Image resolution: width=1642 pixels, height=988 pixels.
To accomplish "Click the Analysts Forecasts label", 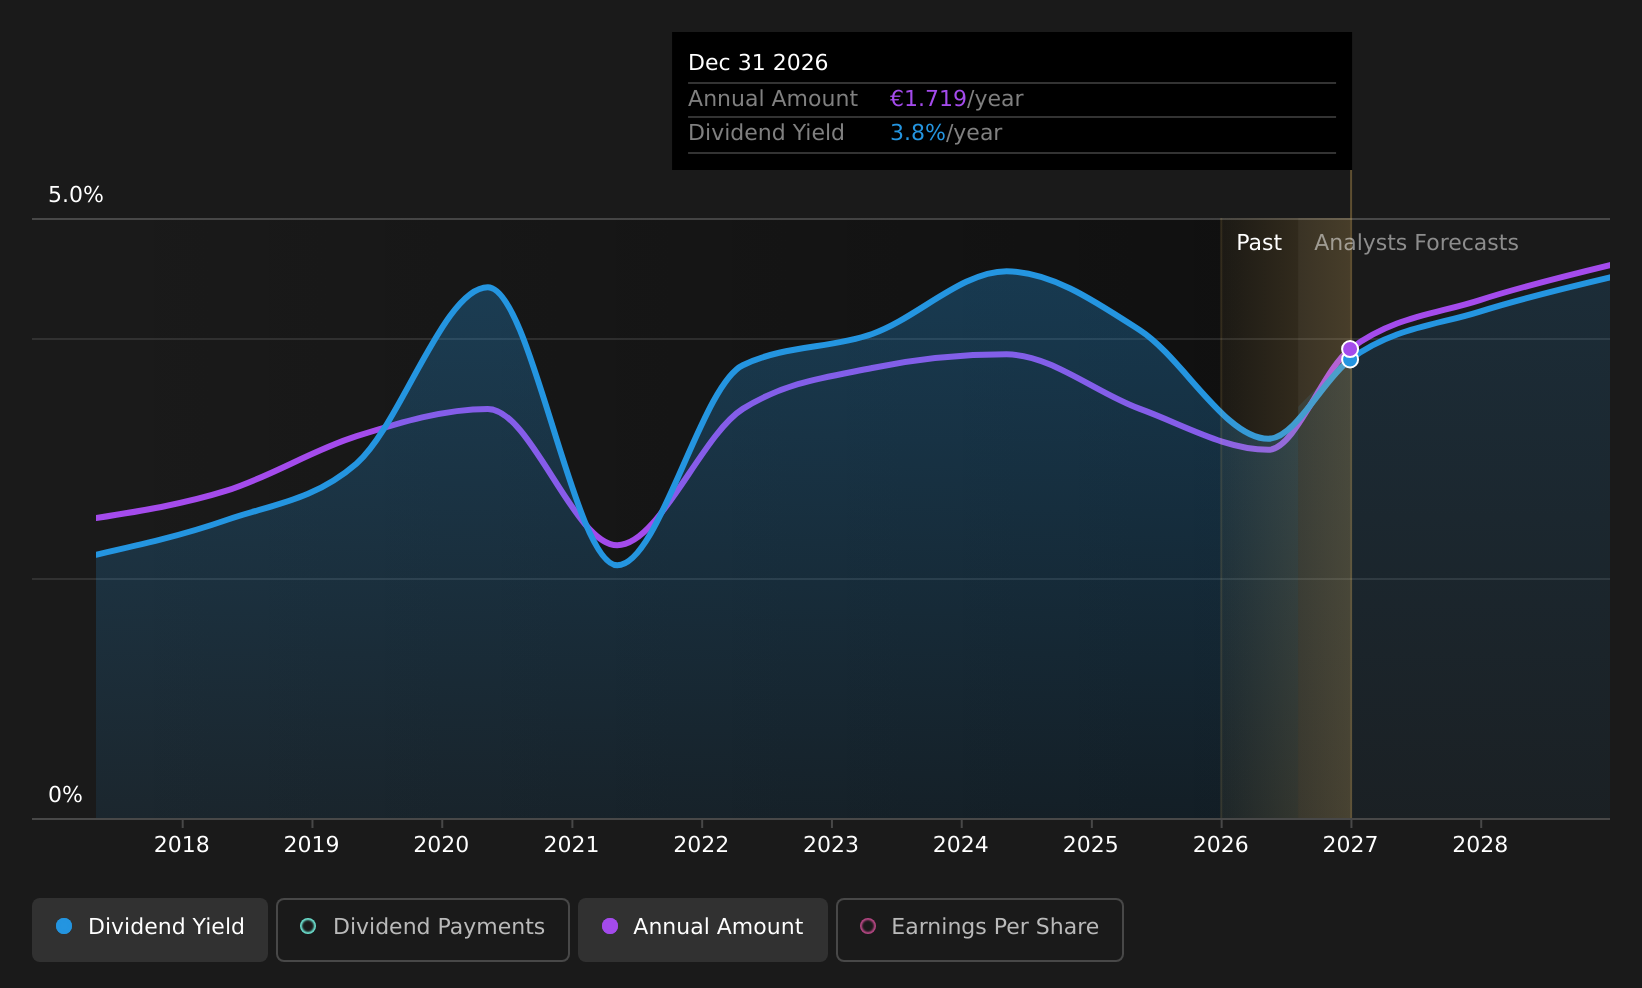I will [1416, 243].
